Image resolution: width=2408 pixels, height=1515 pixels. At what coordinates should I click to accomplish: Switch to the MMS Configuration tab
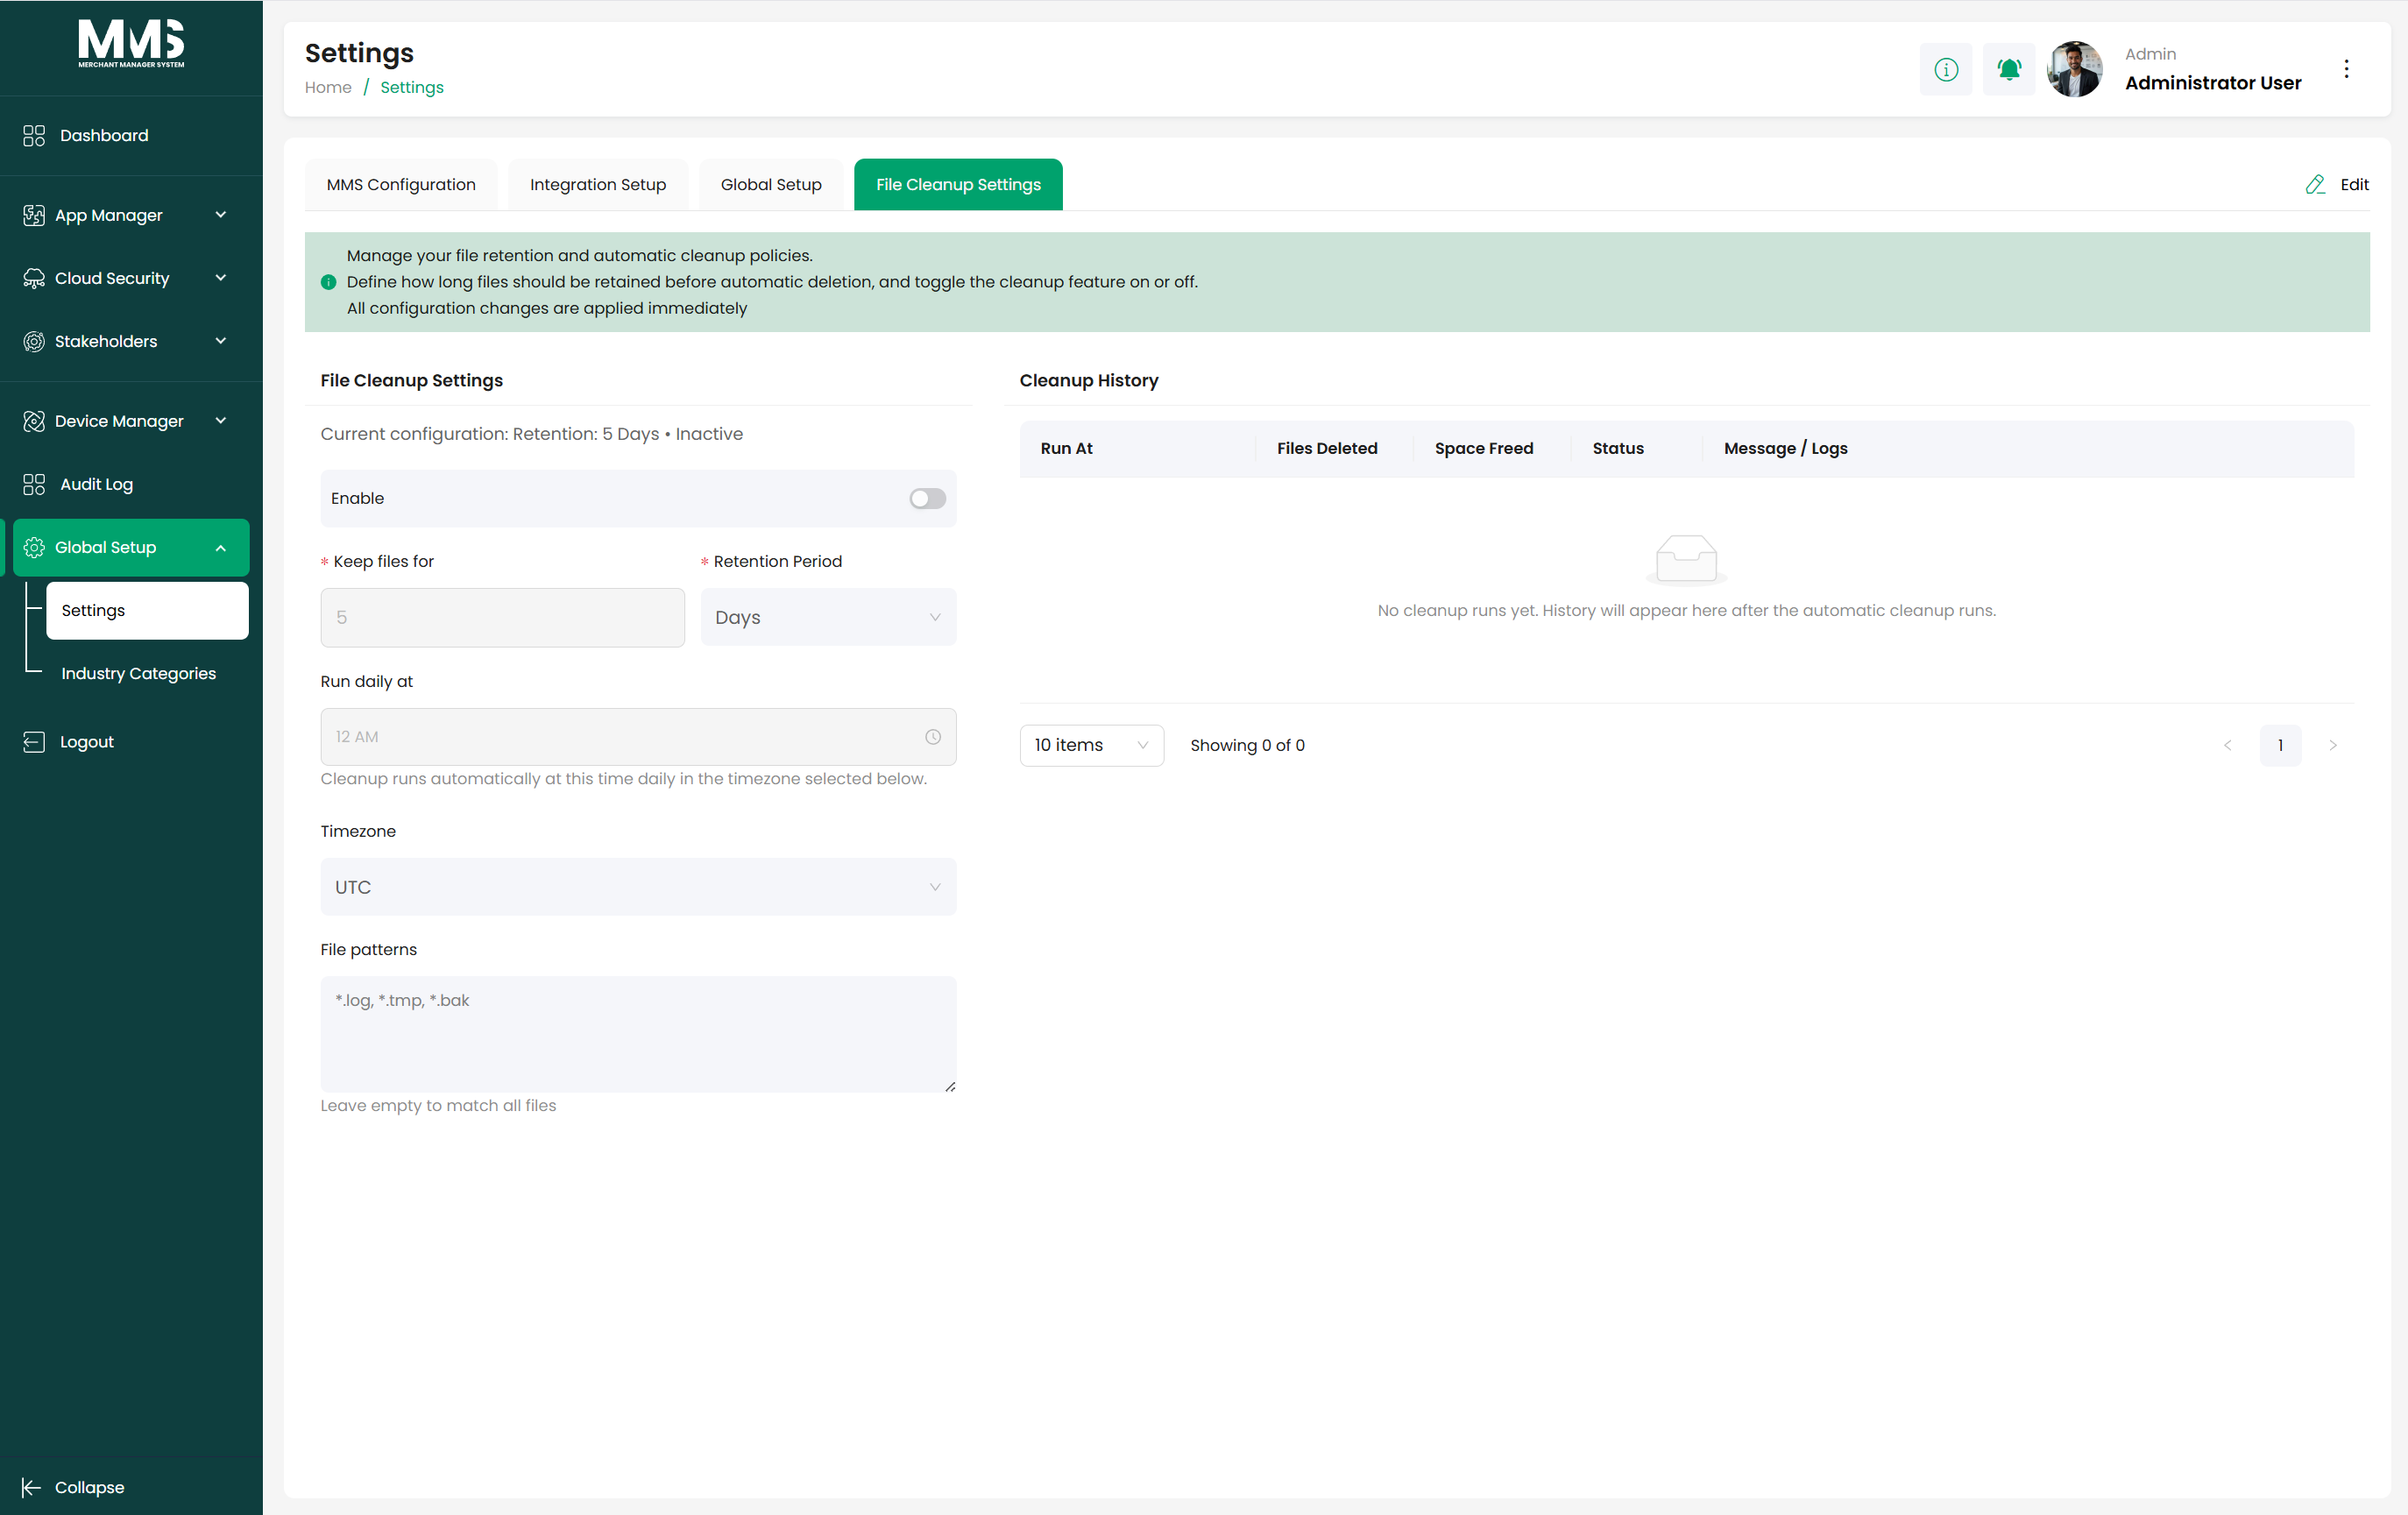click(x=401, y=184)
